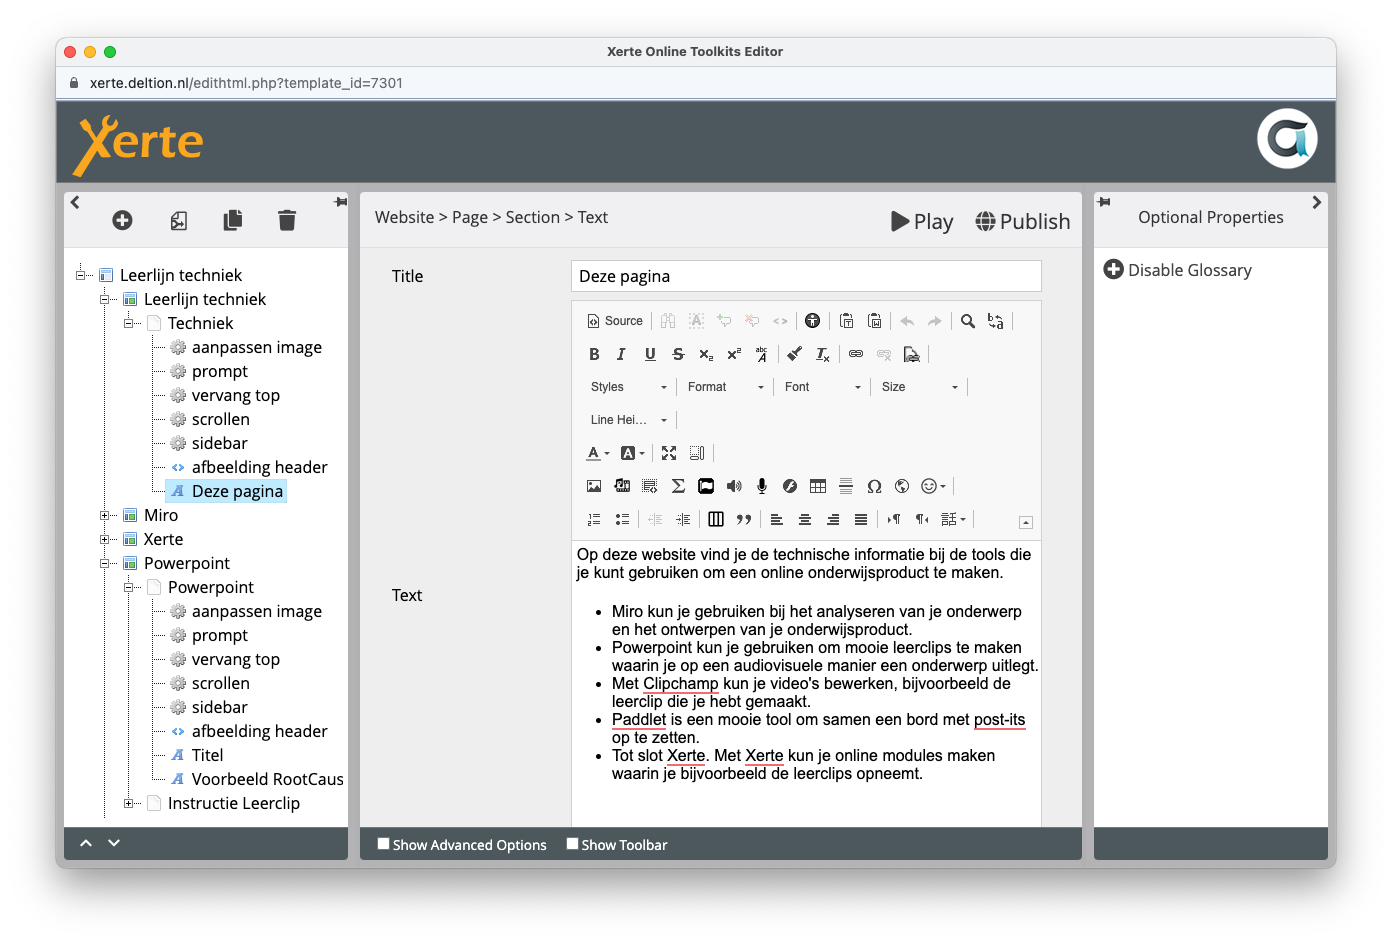The width and height of the screenshot is (1392, 942).
Task: Apply subscript formatting
Action: [x=706, y=354]
